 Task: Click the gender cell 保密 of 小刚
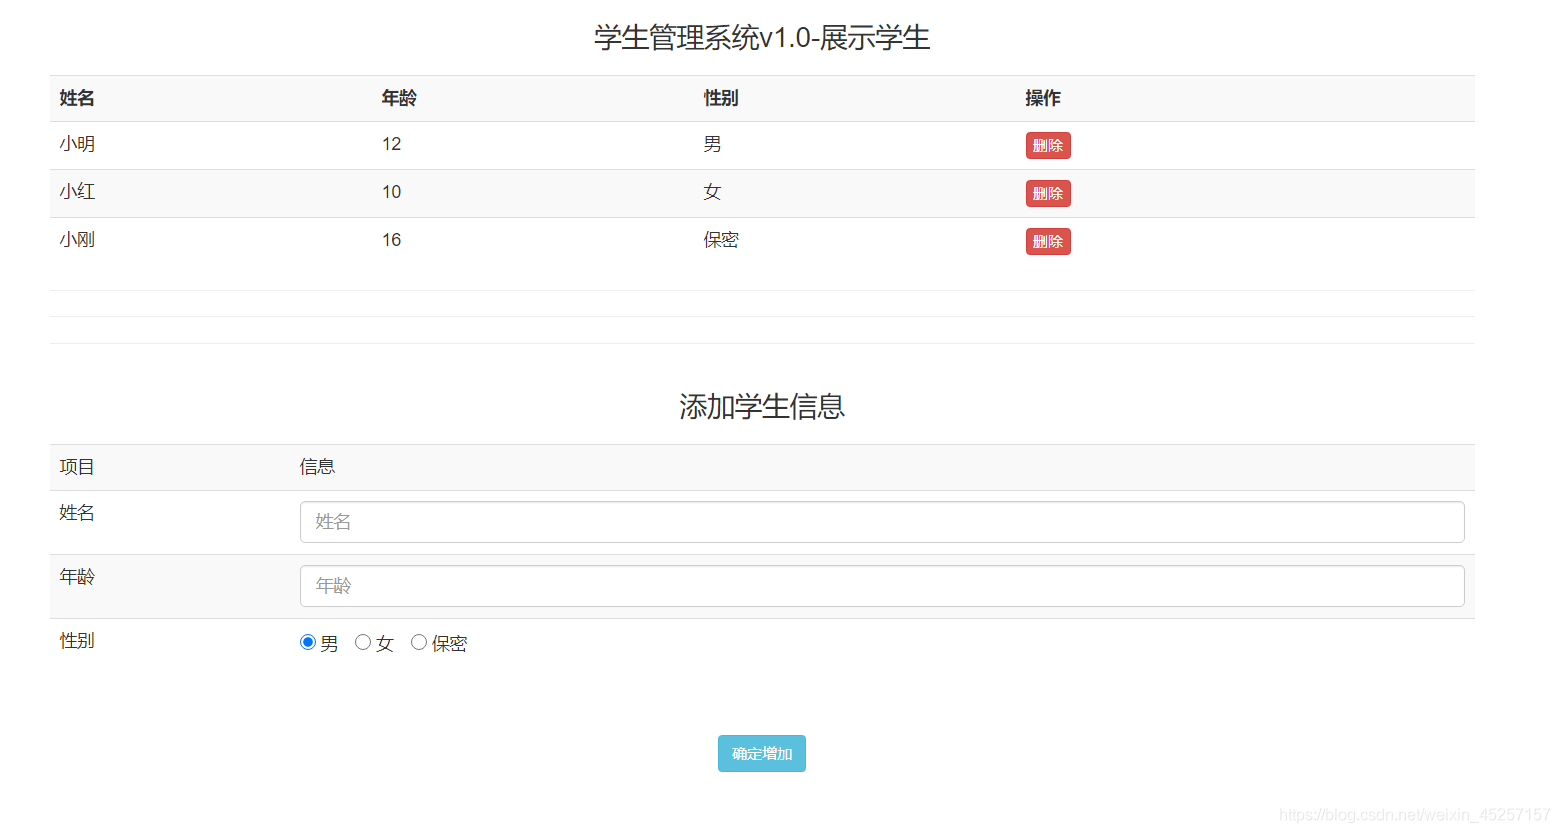pos(721,240)
